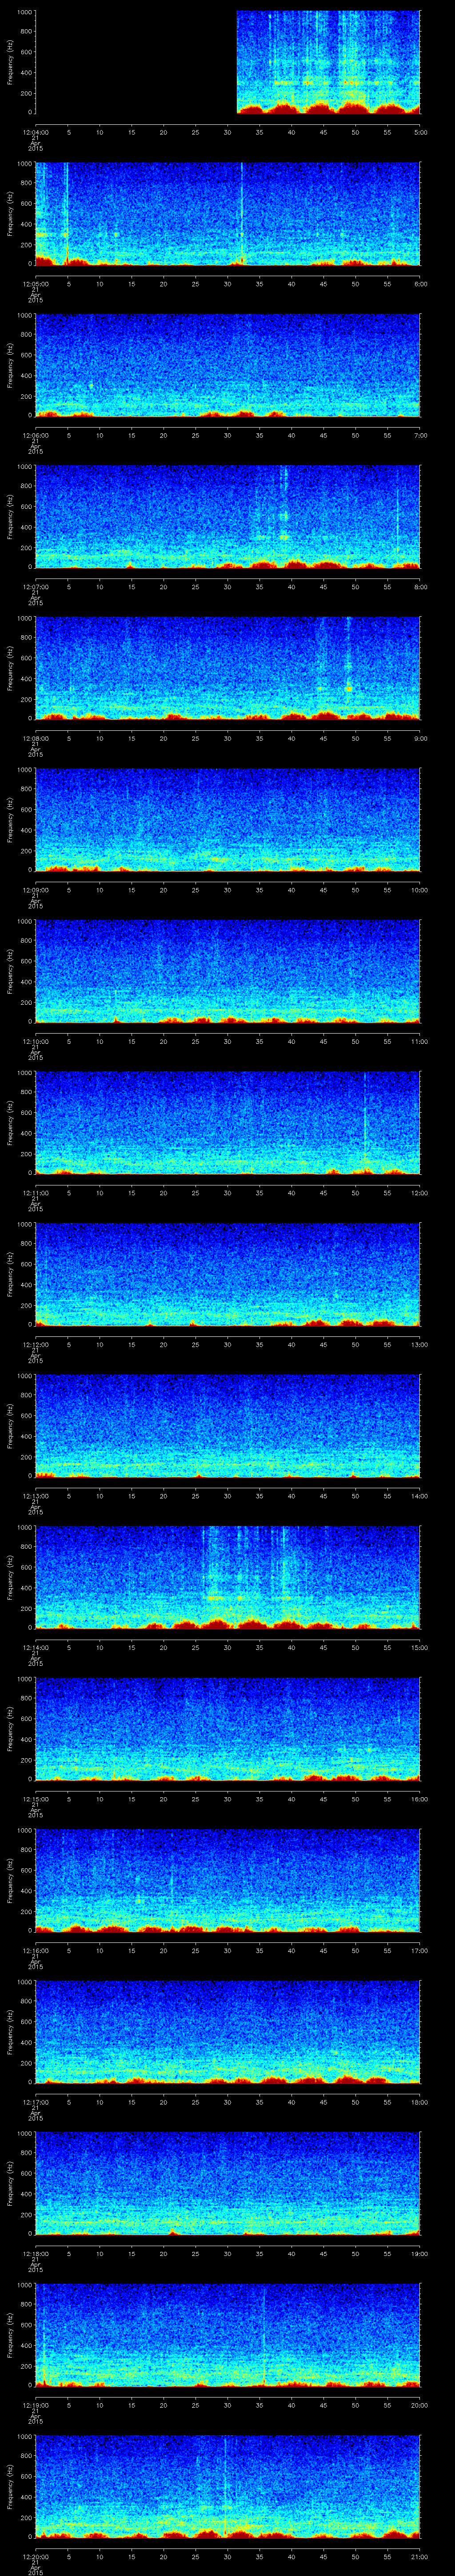This screenshot has height=2576, width=455.
Task: Click the 12:05:00 start time label
Action: (x=35, y=284)
